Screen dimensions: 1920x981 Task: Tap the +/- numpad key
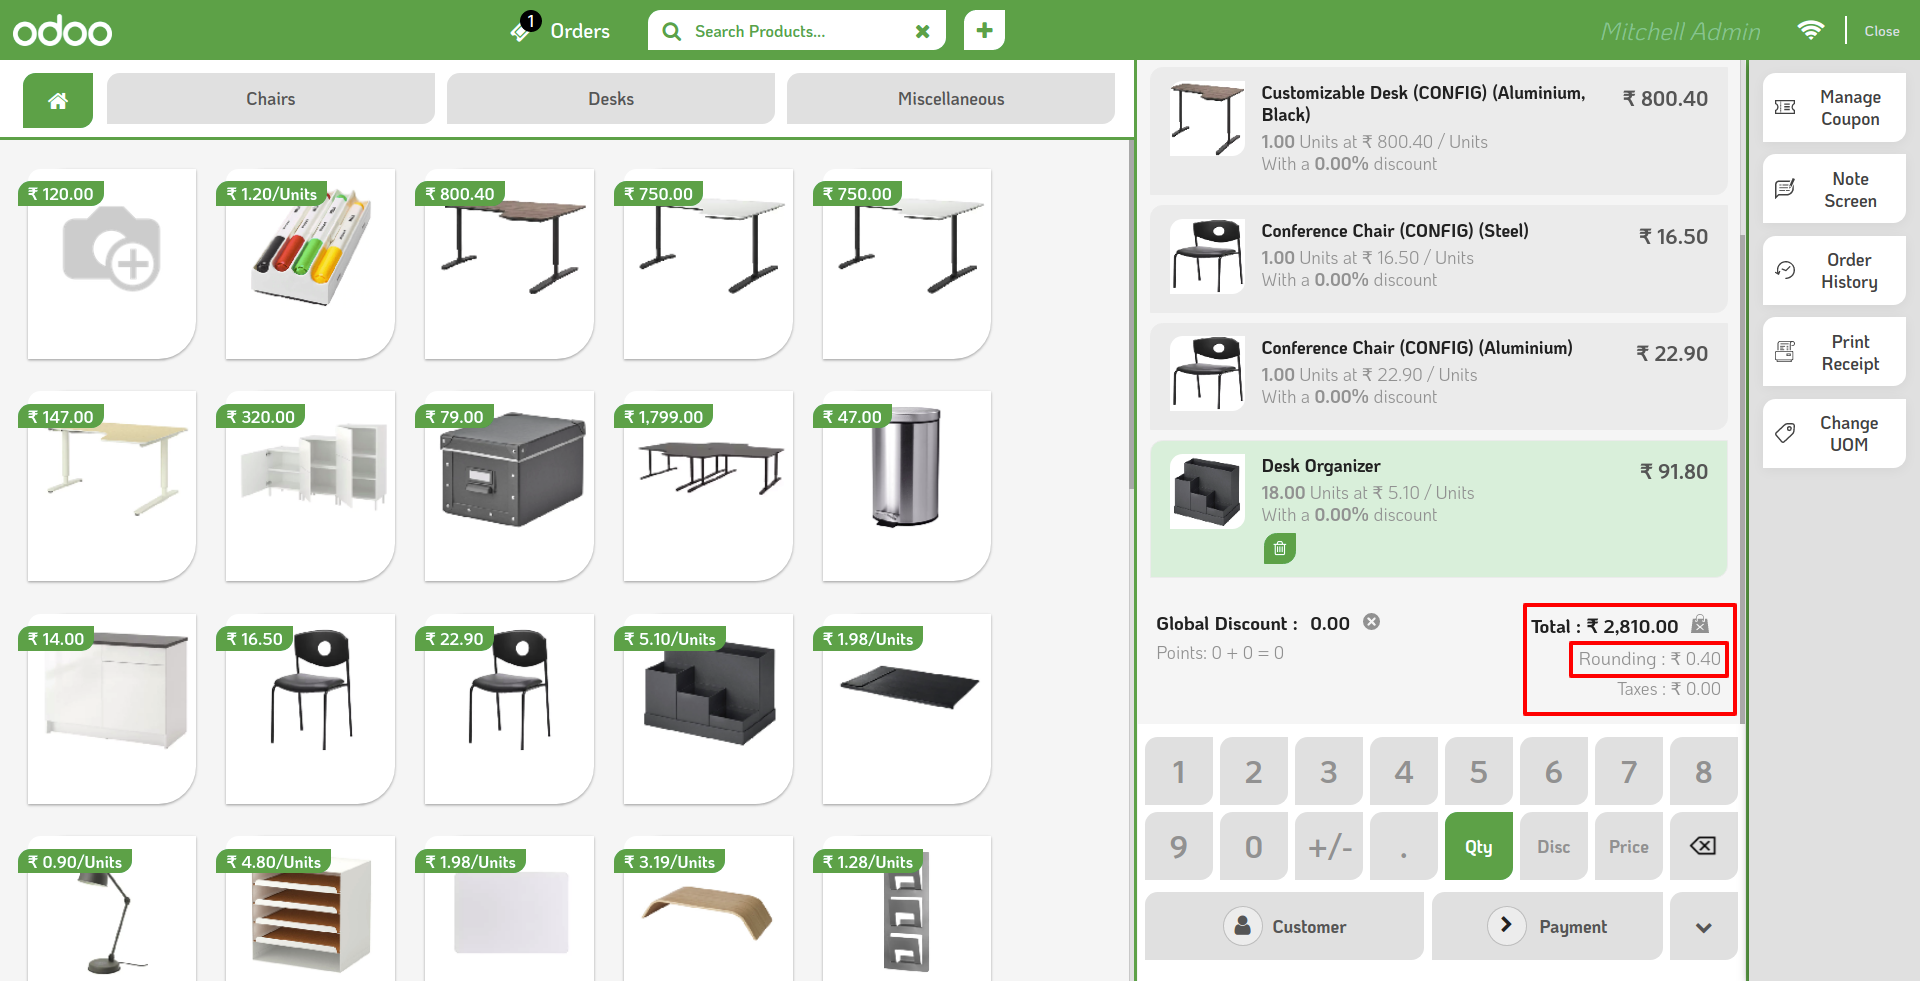(1329, 847)
